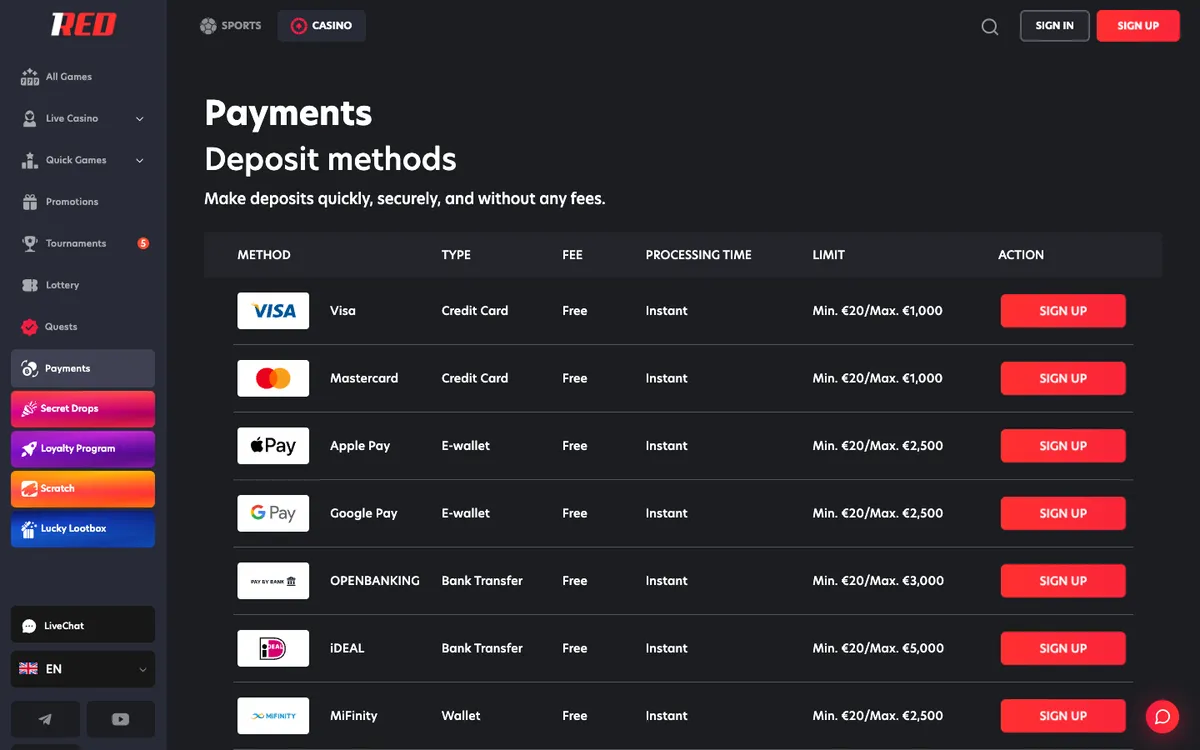This screenshot has width=1200, height=750.
Task: Click the Lottery tickets icon
Action: point(29,285)
